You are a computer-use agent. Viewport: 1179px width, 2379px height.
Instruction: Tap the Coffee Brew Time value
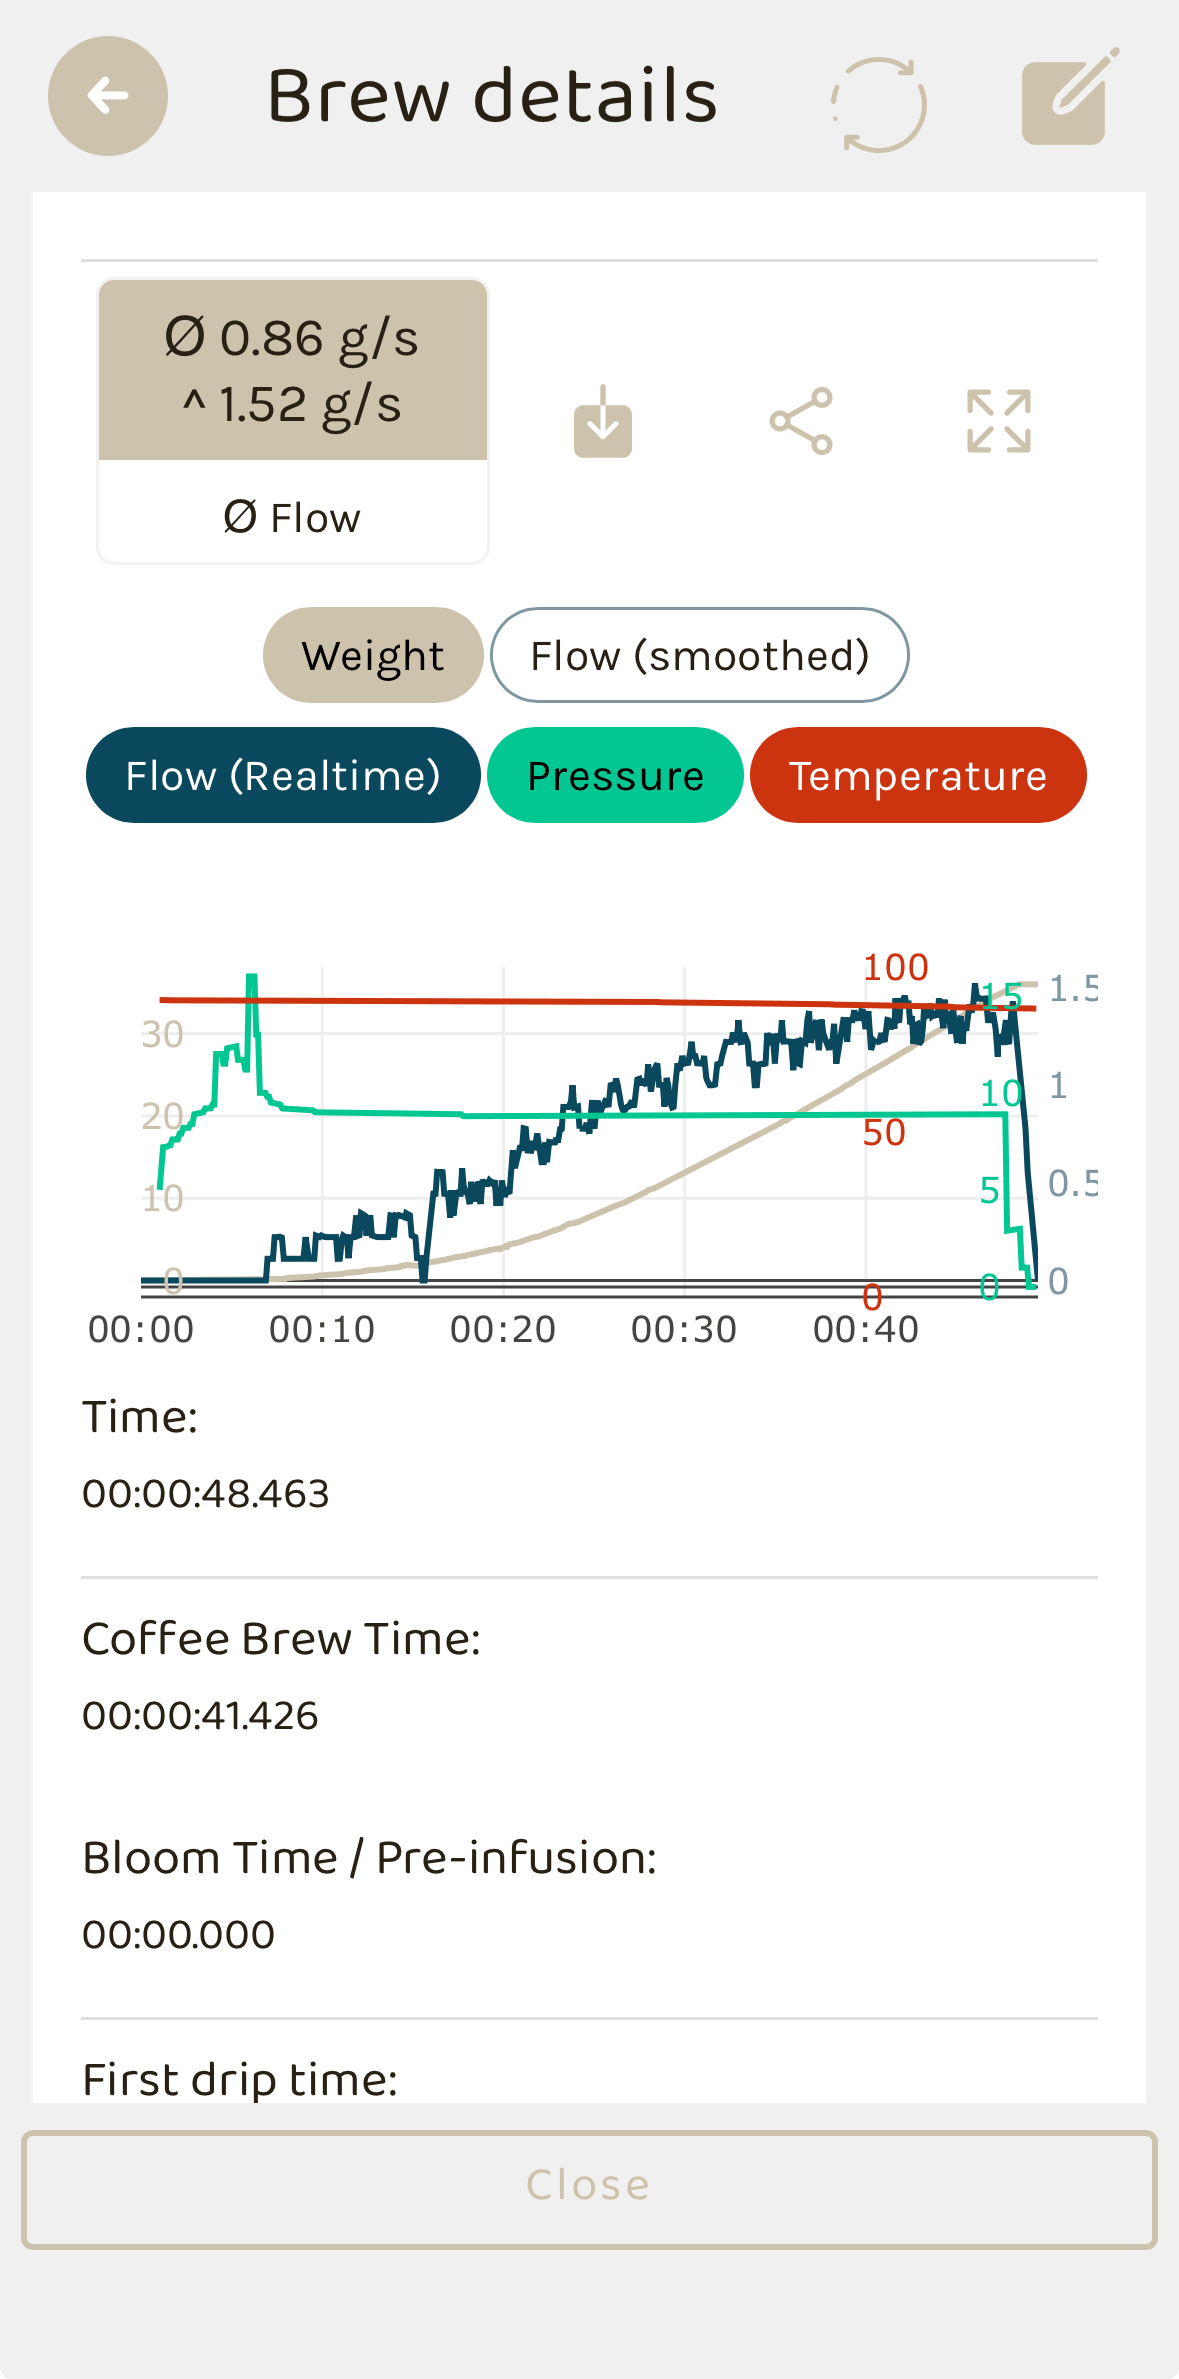pos(200,1716)
